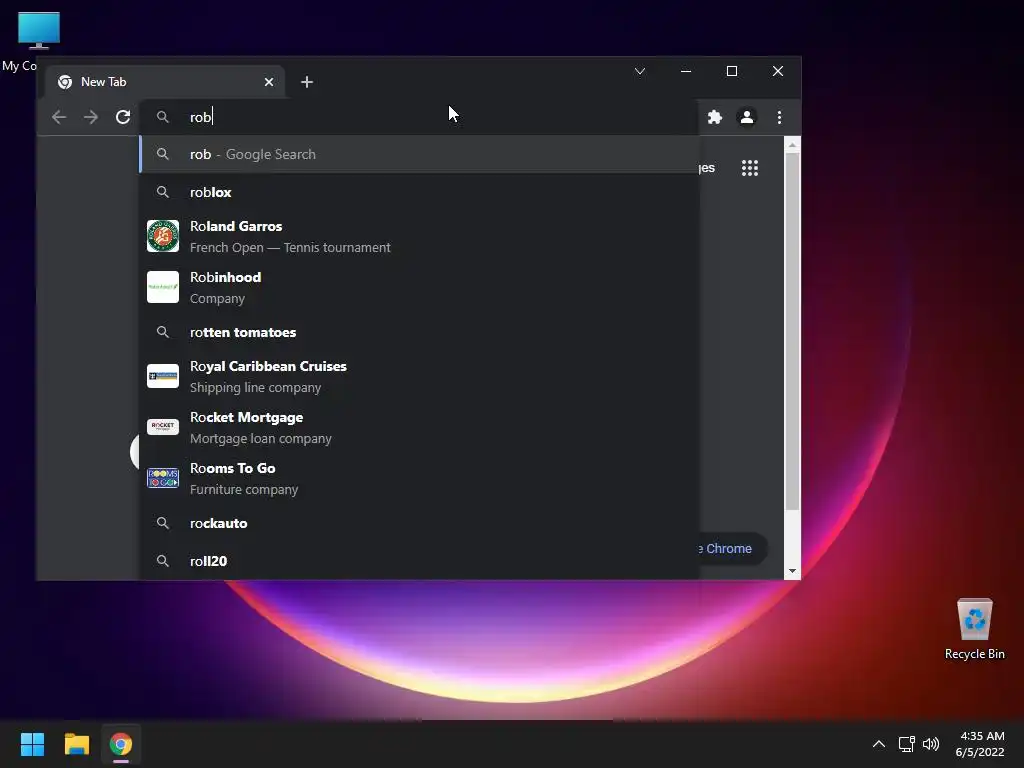Click the search icon beside roblox
Screen dimensions: 1024x768
[163, 192]
